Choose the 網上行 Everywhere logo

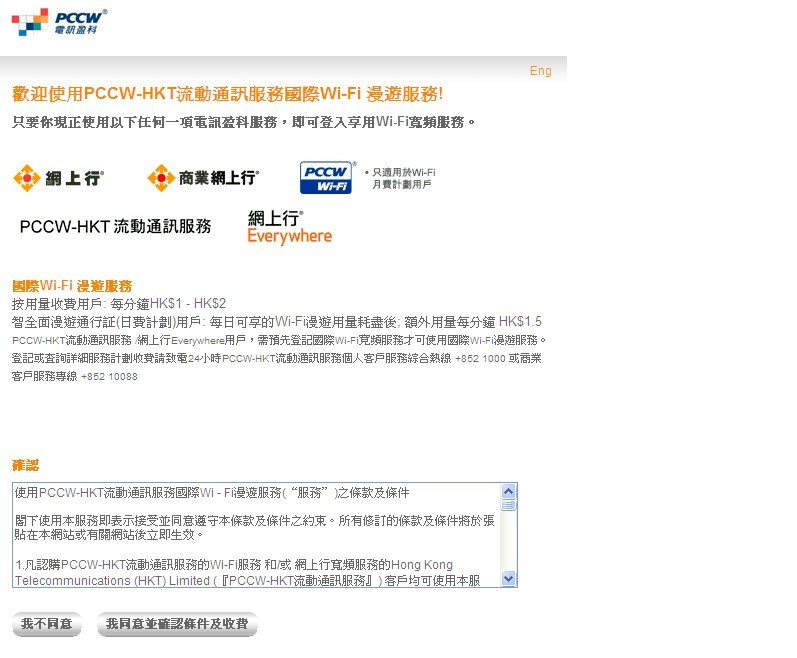289,228
